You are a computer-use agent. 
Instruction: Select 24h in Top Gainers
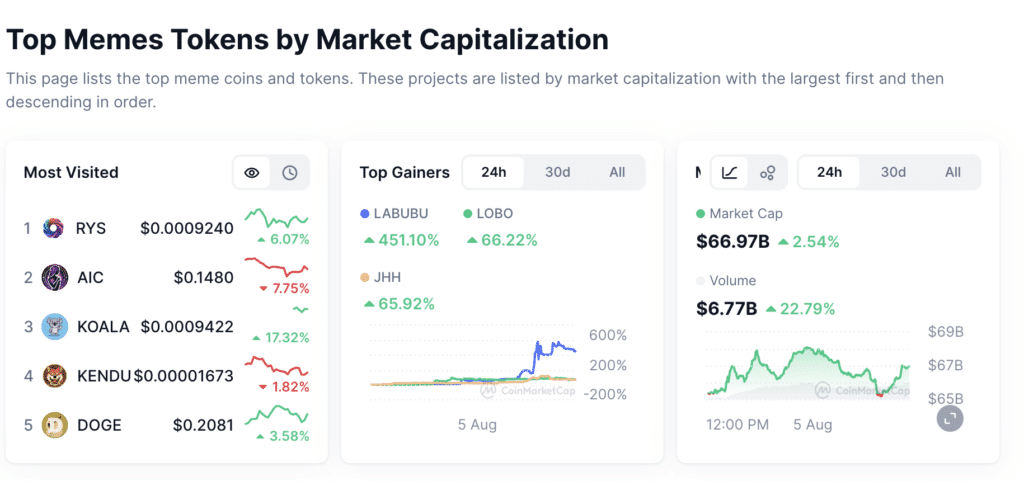point(494,172)
